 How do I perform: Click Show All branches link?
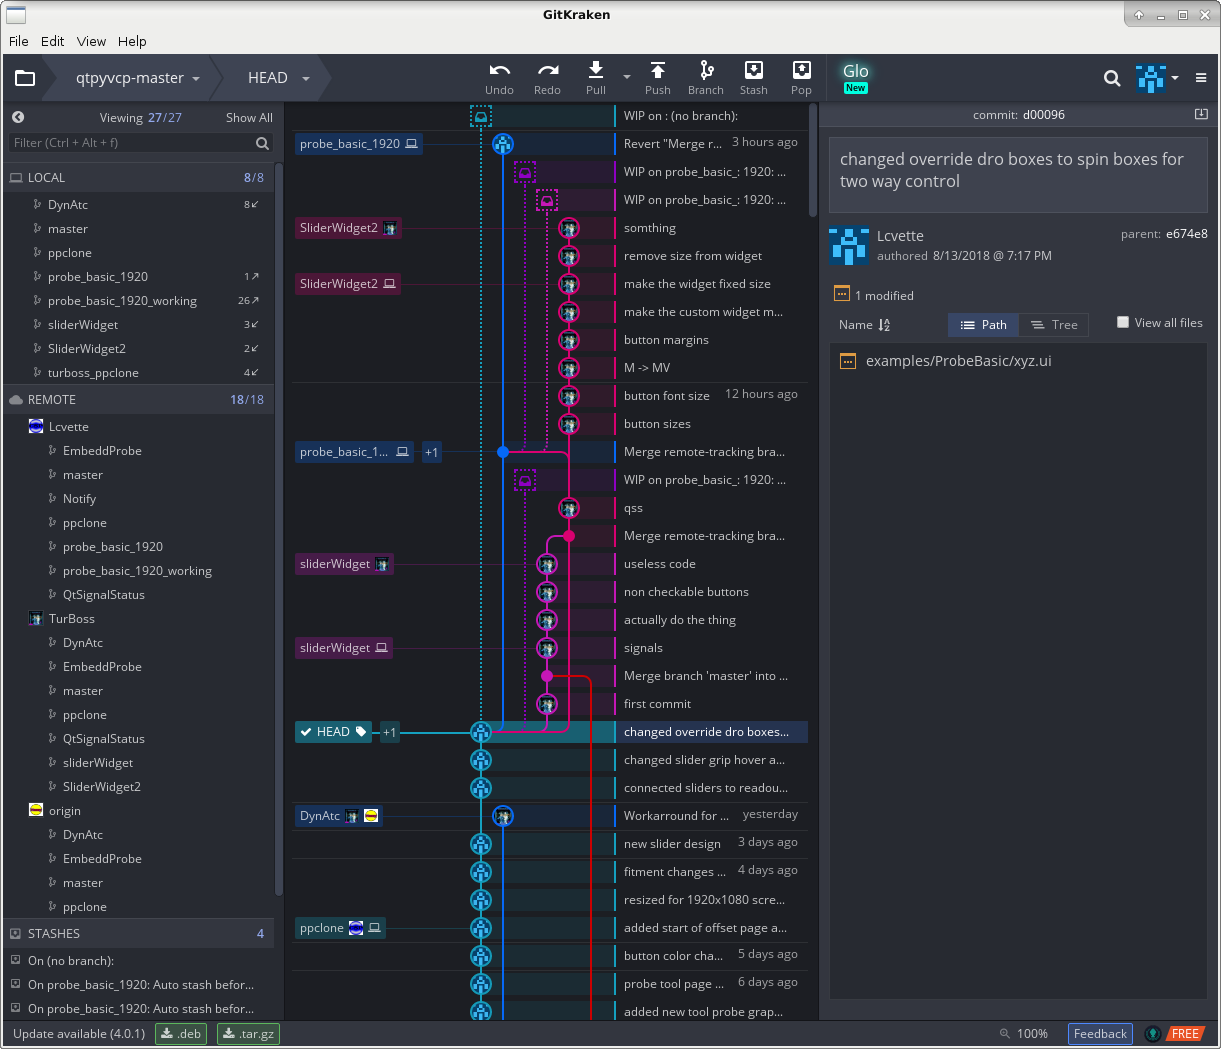click(249, 117)
